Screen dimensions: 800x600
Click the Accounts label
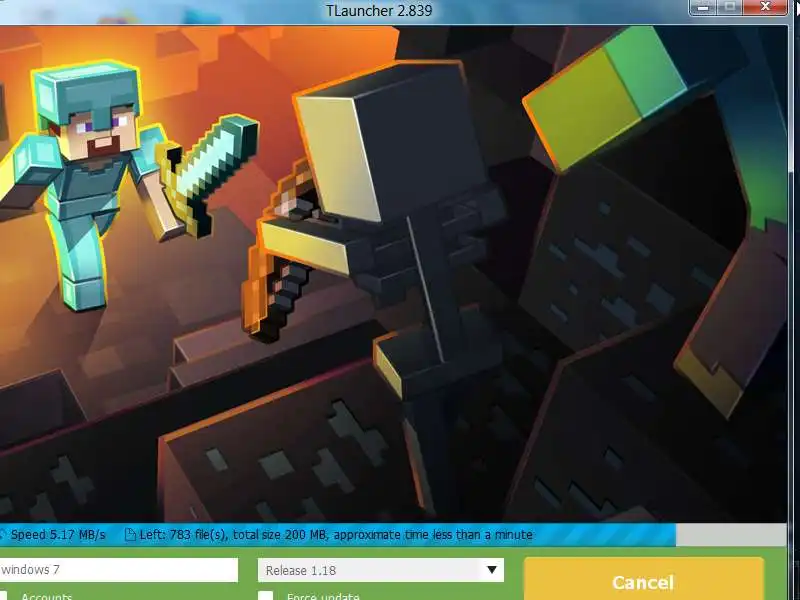pyautogui.click(x=46, y=596)
